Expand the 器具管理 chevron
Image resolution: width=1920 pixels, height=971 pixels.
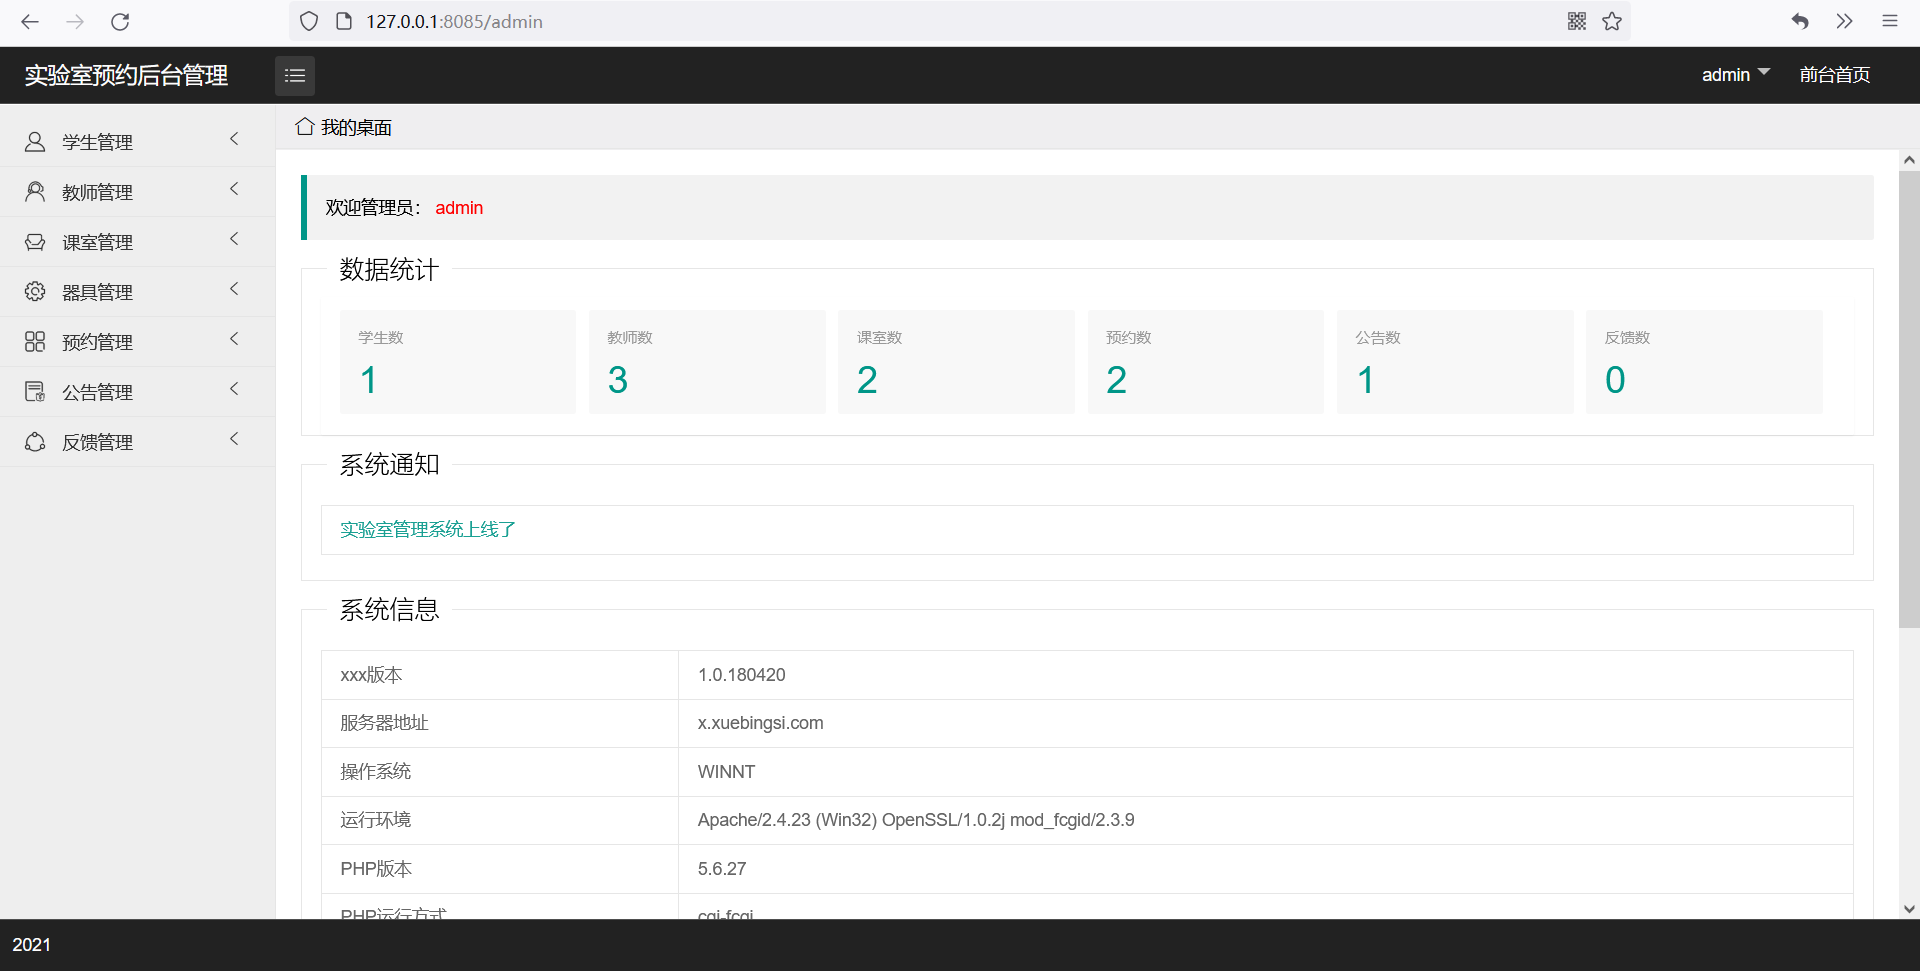coord(234,290)
